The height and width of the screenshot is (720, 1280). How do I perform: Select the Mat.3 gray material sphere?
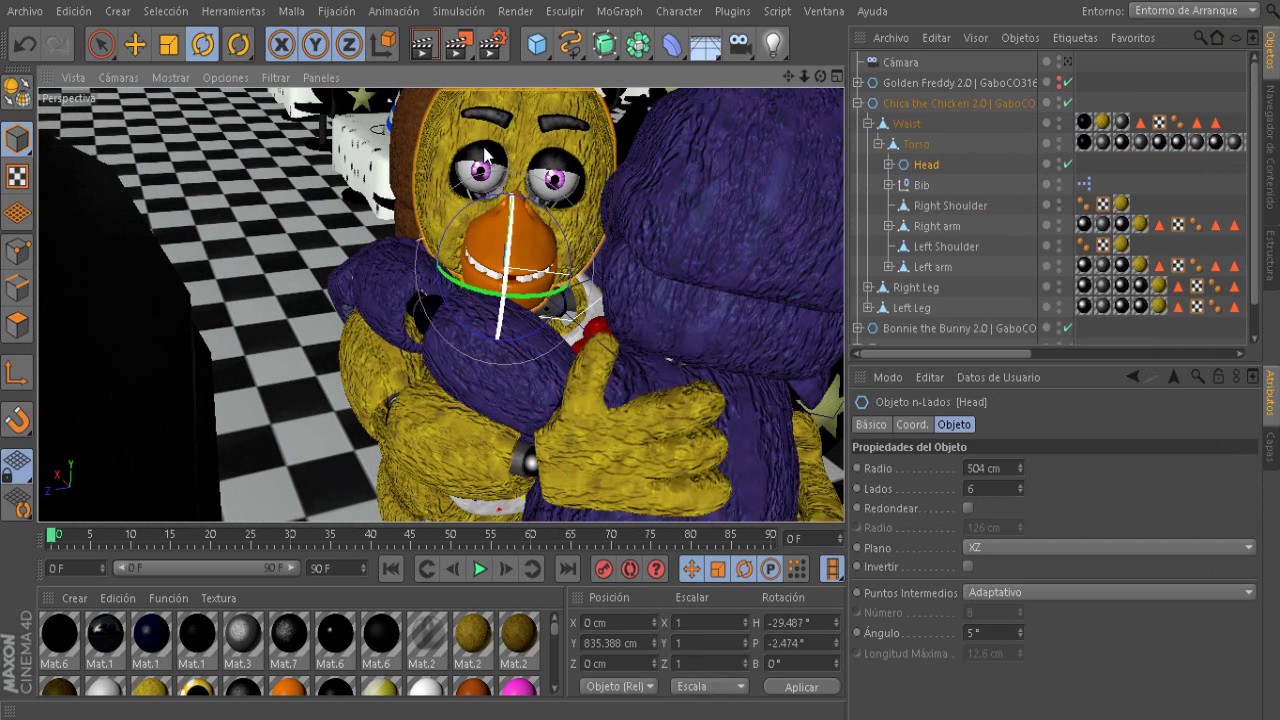tap(241, 633)
